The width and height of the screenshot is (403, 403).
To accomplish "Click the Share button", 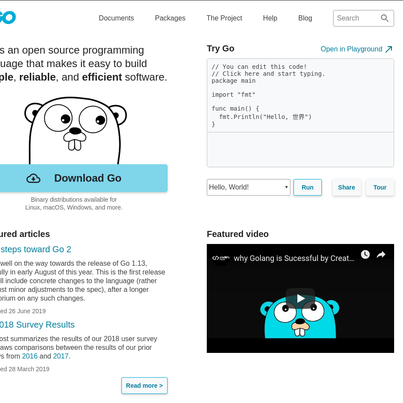I will click(347, 187).
